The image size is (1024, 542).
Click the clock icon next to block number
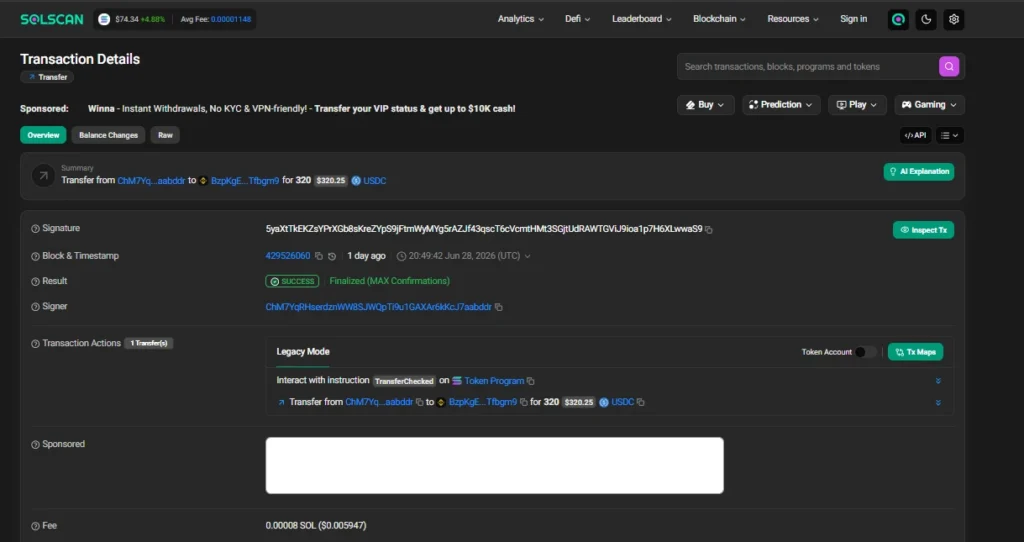[x=332, y=256]
